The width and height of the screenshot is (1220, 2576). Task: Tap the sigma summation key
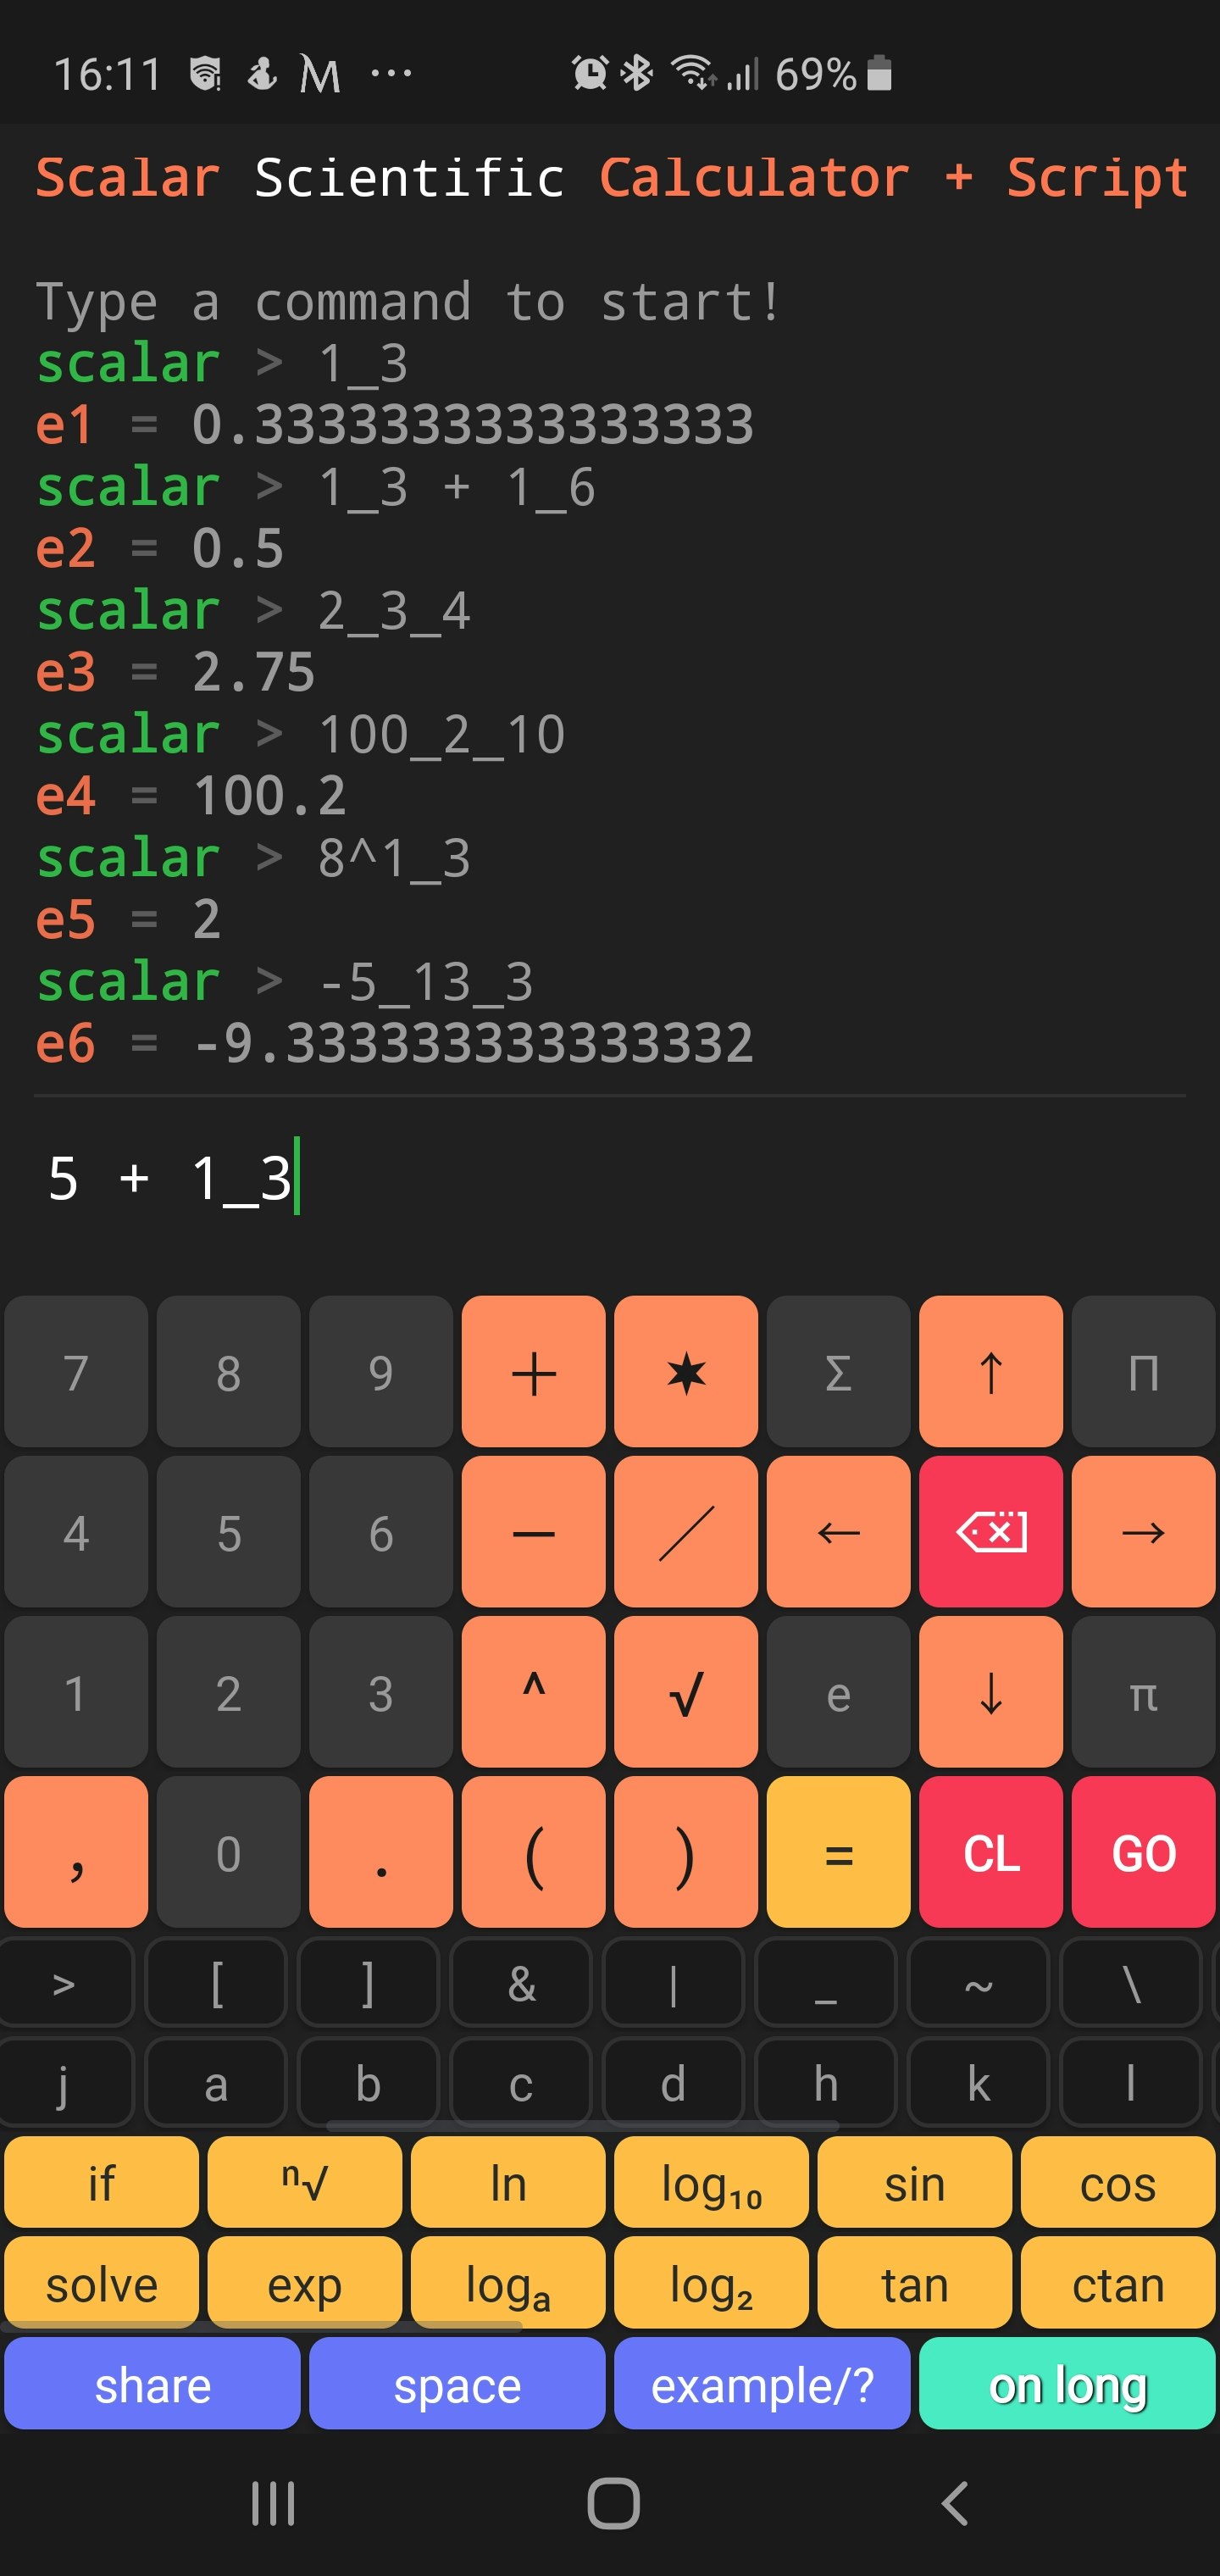[838, 1371]
